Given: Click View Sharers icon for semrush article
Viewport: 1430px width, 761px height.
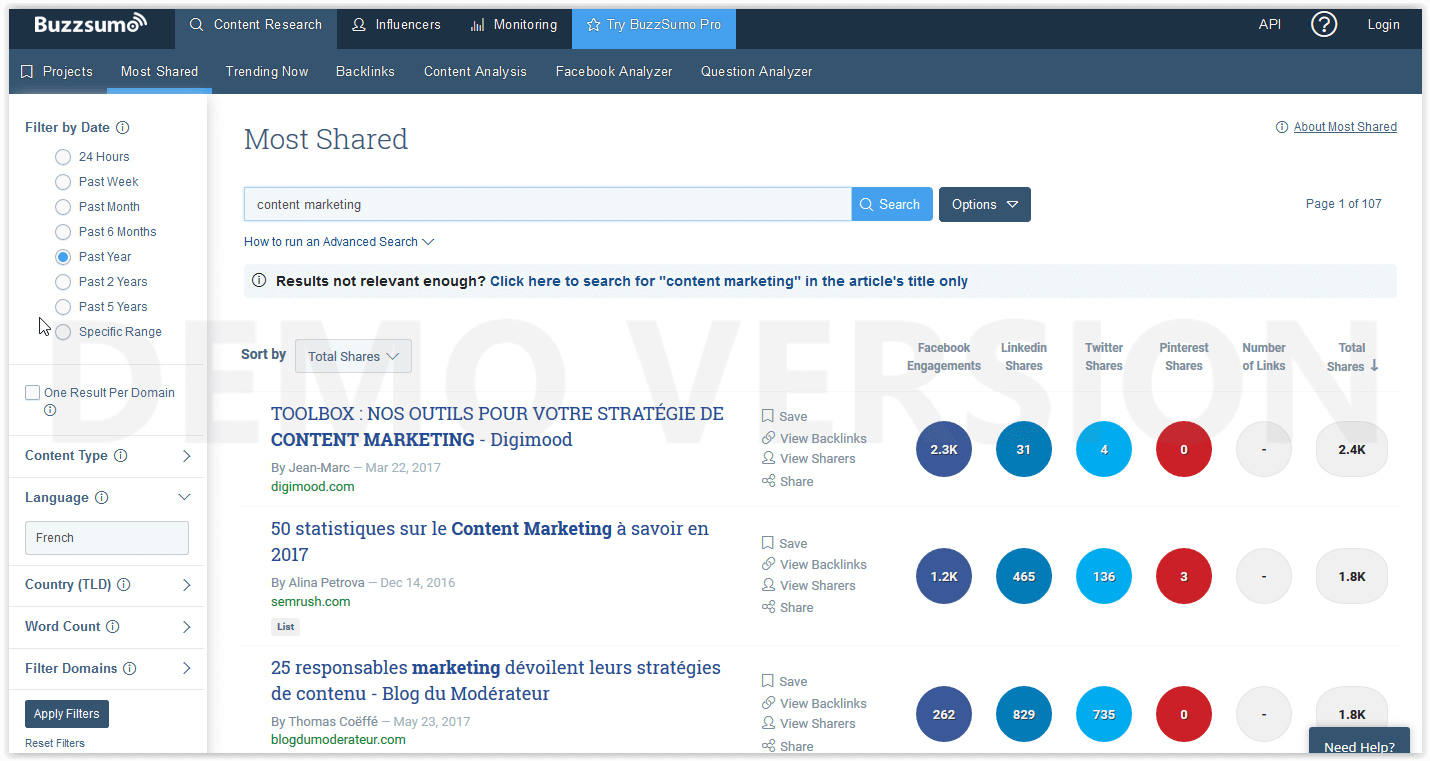Looking at the screenshot, I should (768, 585).
